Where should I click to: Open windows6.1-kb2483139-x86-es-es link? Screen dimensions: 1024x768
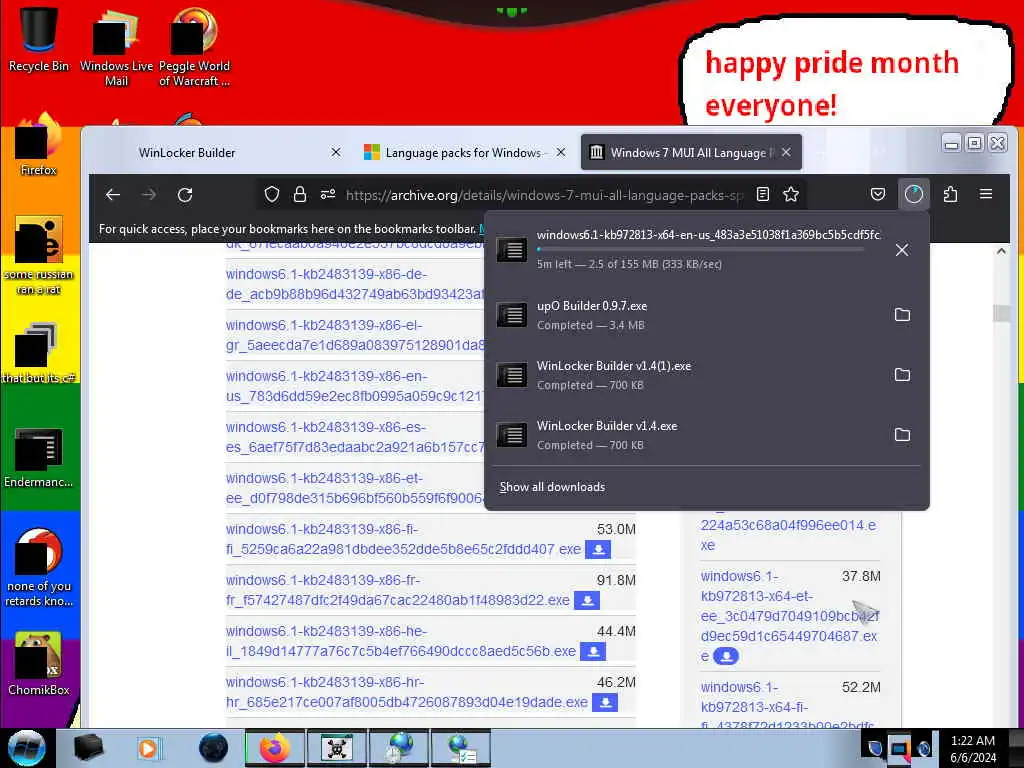[356, 437]
